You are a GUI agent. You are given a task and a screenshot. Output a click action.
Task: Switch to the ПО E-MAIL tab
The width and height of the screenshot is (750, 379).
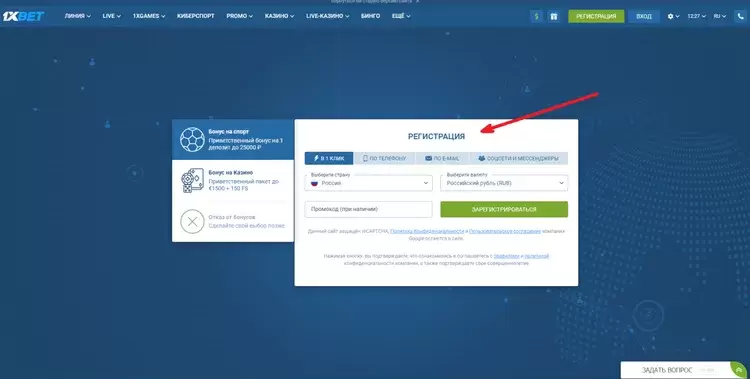tap(442, 158)
